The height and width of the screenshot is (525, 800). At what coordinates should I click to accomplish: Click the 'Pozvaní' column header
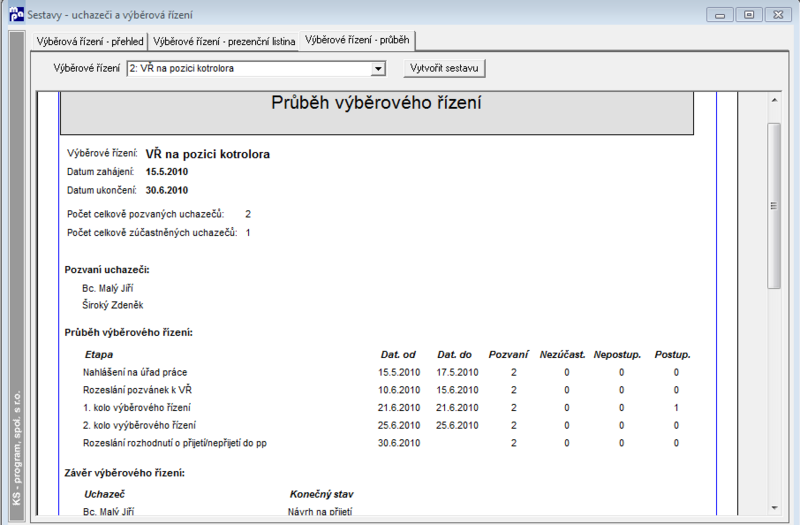(x=508, y=355)
